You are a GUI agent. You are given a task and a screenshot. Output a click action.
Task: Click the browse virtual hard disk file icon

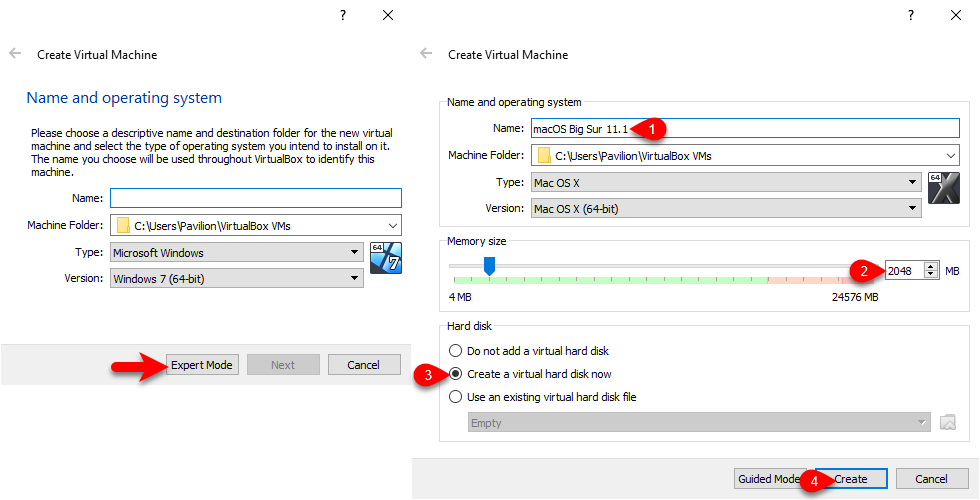948,422
